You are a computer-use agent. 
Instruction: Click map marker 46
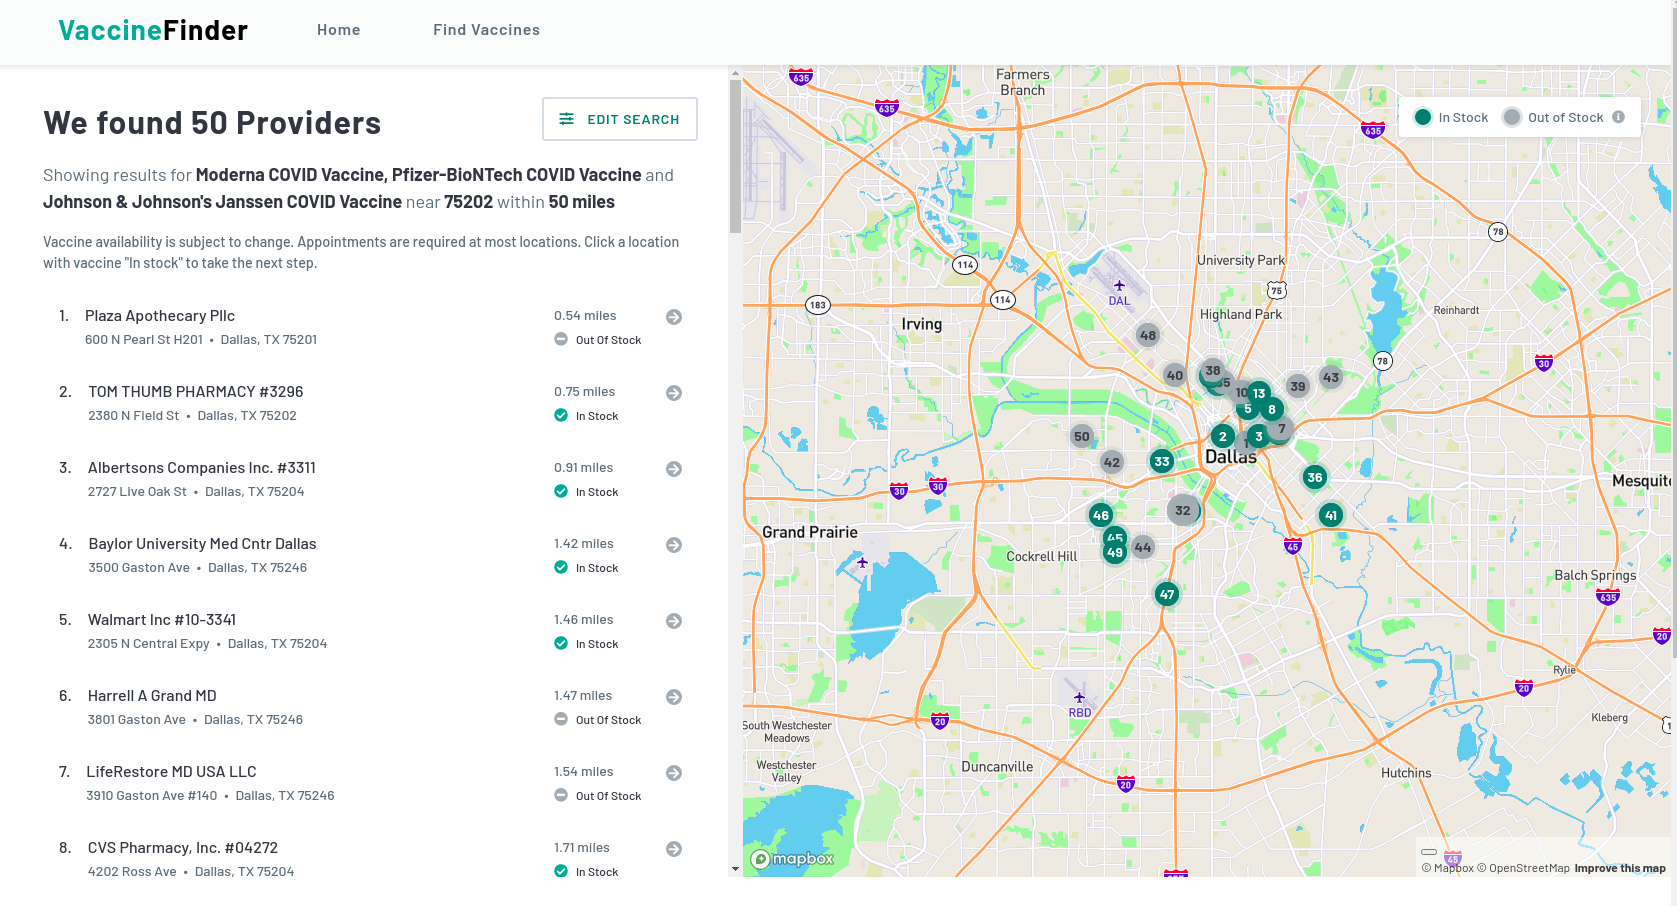click(x=1101, y=515)
